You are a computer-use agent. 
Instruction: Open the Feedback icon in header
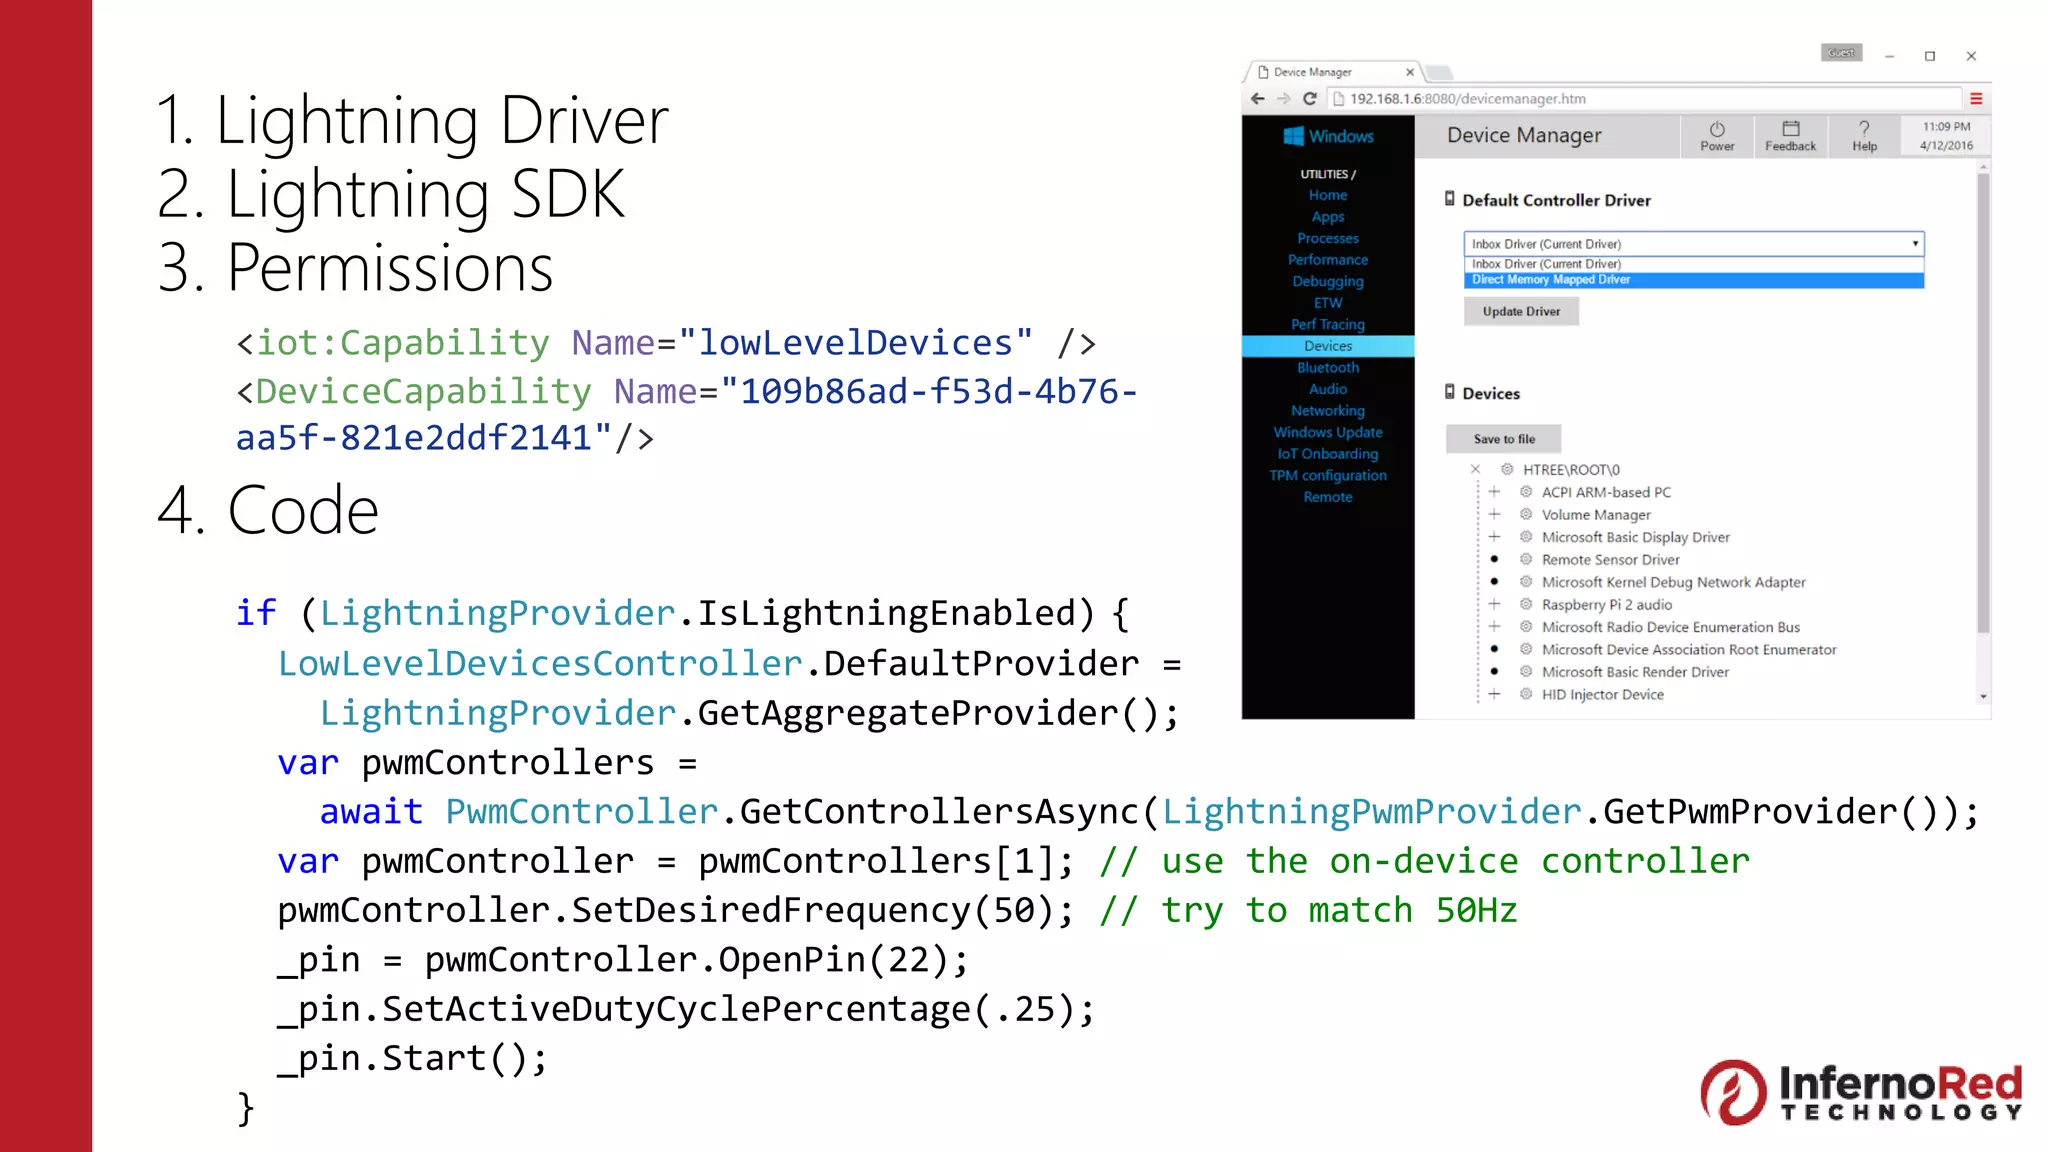[1790, 129]
